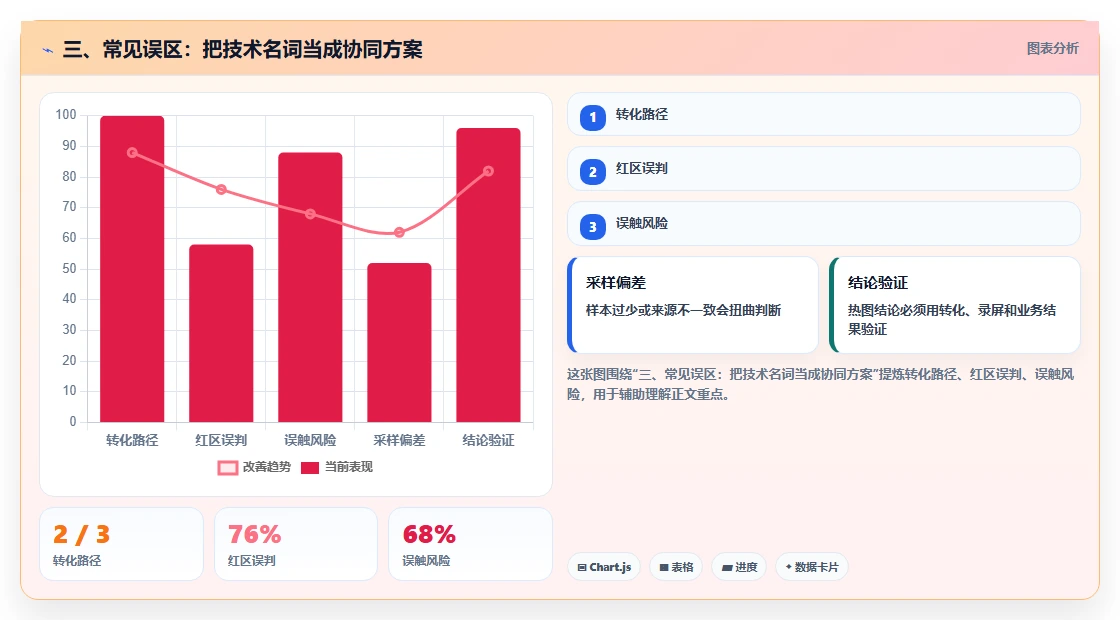This screenshot has width=1120, height=620.
Task: Click the 误触风险 x-axis label
Action: (x=310, y=441)
